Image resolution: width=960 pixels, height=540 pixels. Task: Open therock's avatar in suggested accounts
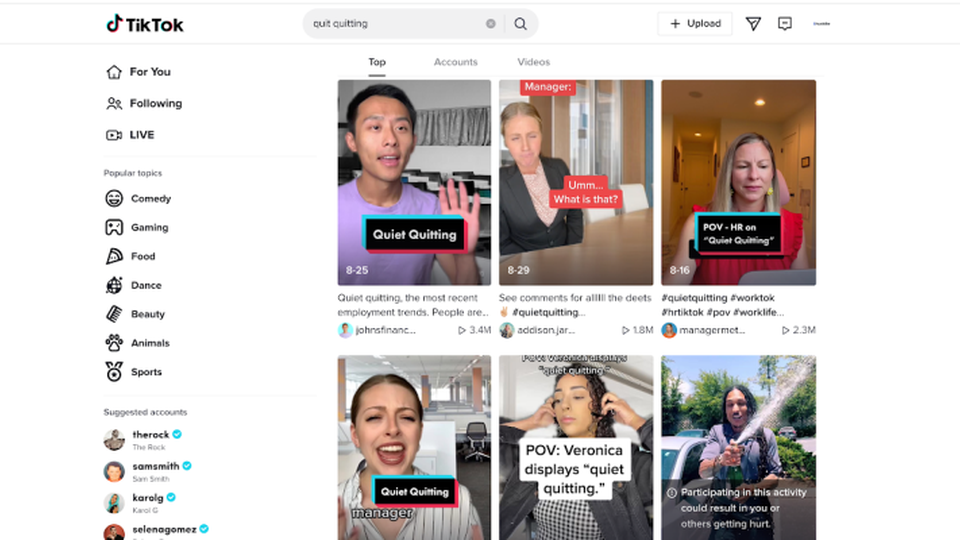click(114, 440)
